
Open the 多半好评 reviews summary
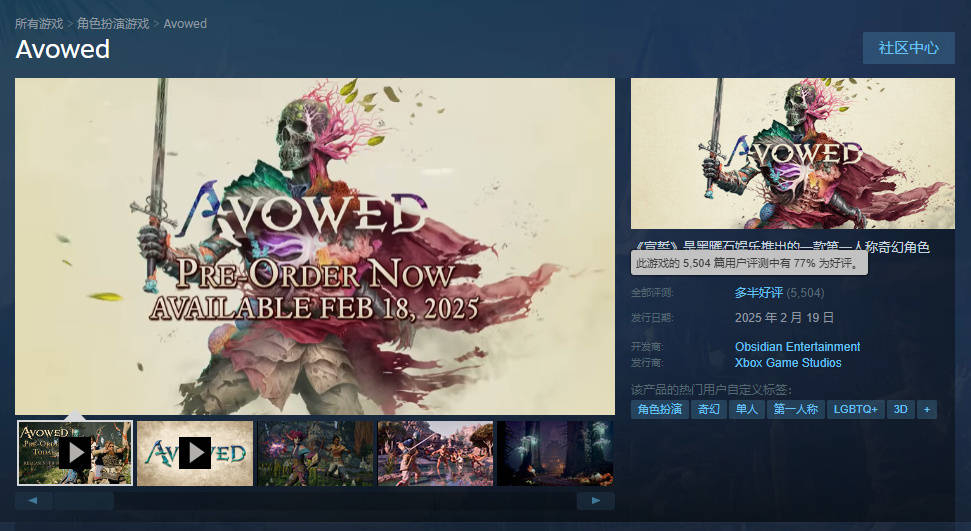759,292
